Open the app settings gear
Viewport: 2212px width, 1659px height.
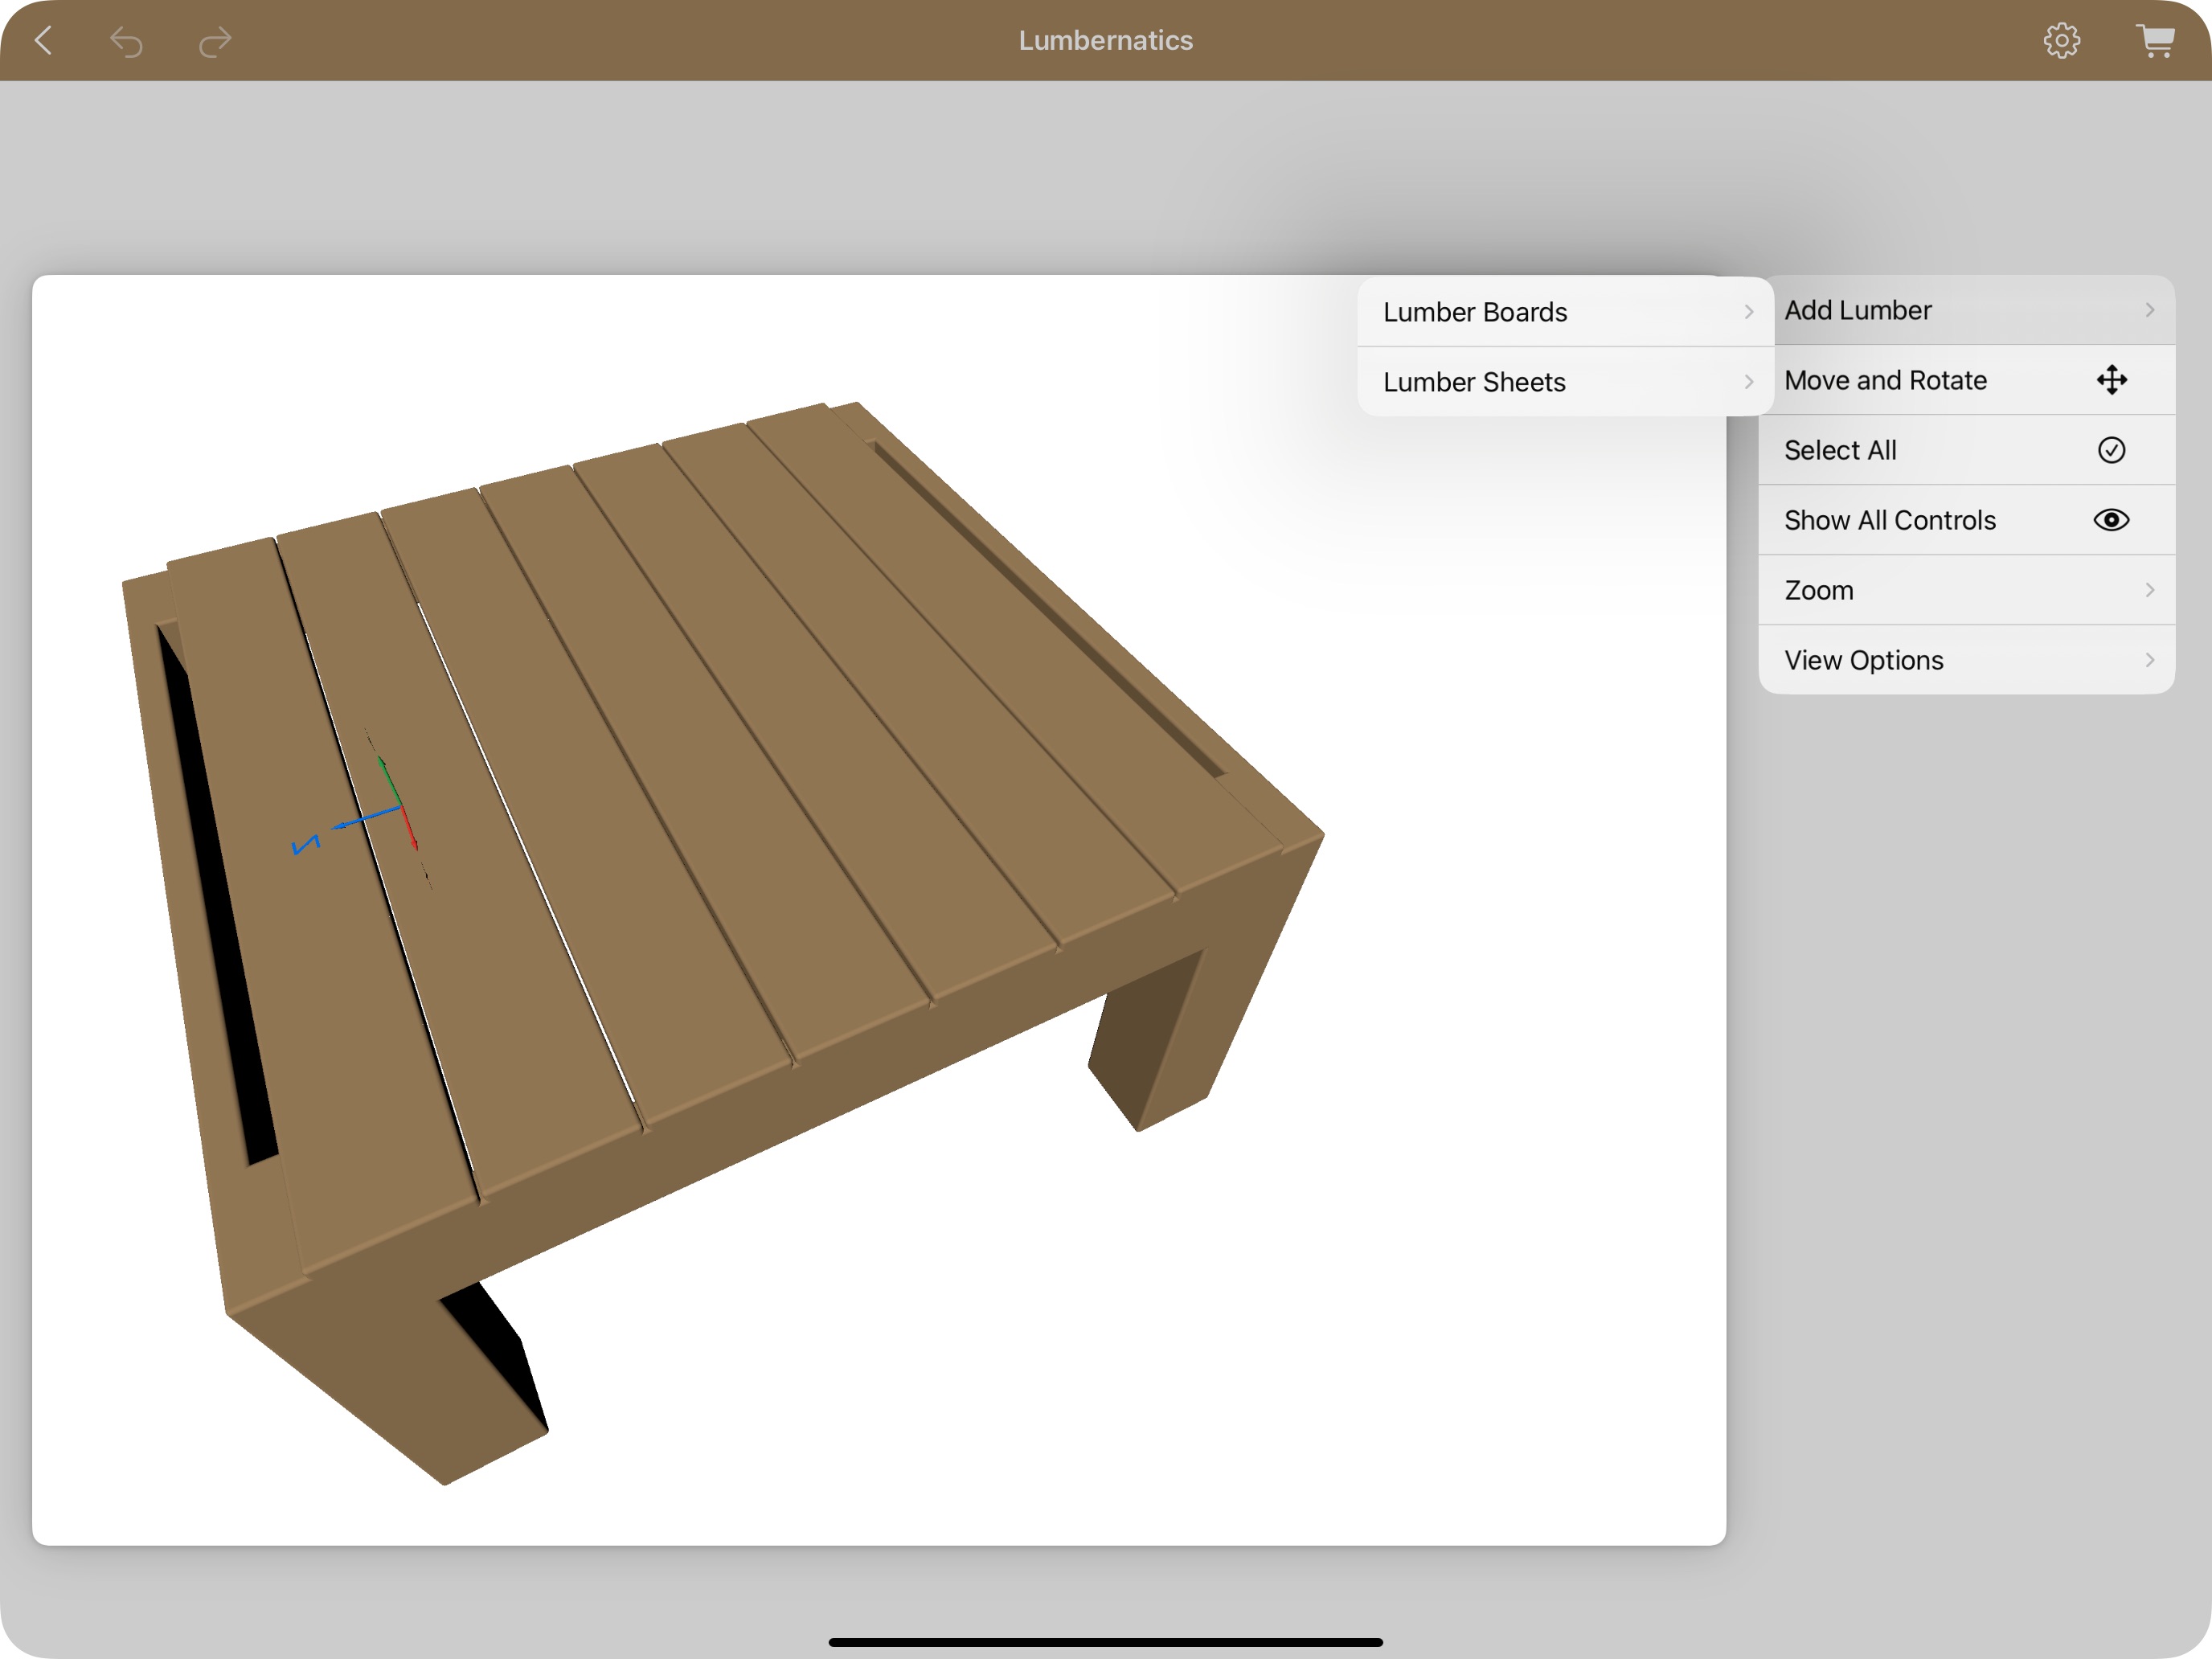coord(2063,40)
